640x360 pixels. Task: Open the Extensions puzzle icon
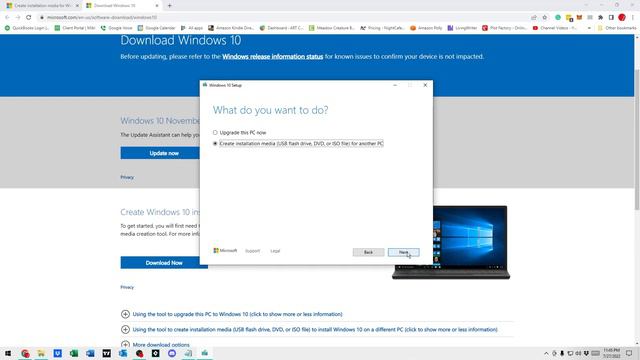[x=600, y=18]
